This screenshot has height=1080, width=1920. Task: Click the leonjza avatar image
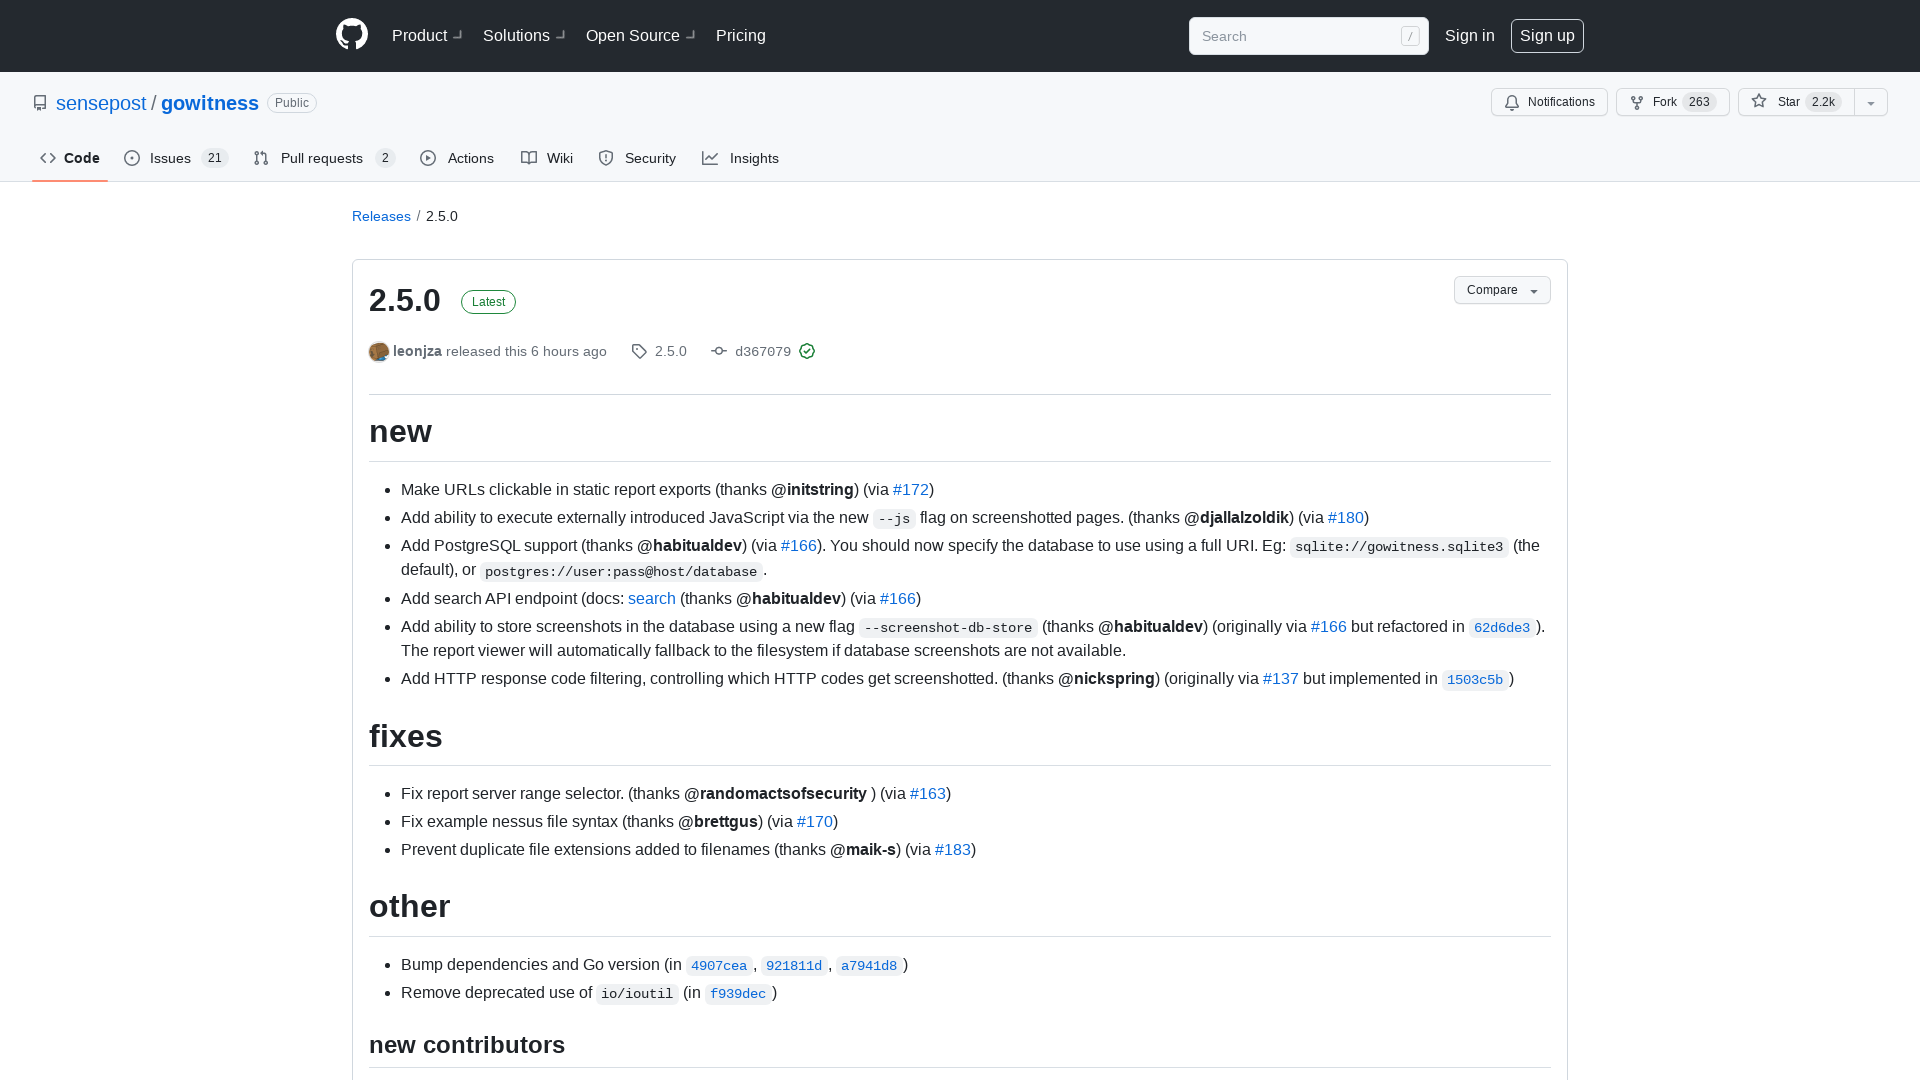tap(379, 352)
